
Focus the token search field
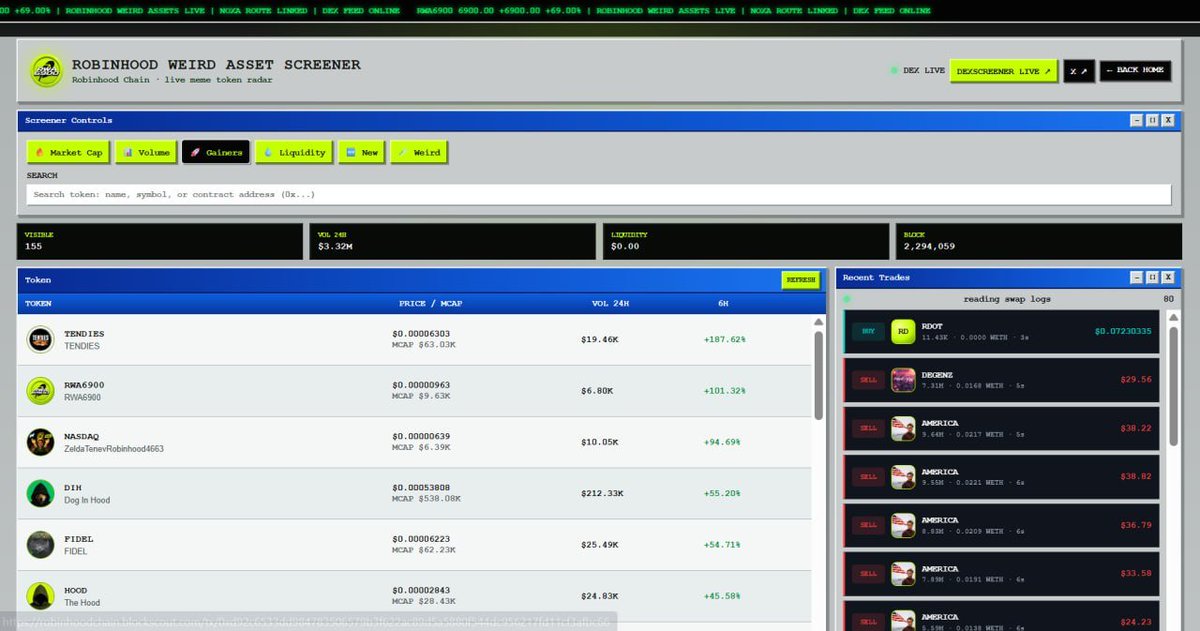click(x=599, y=194)
